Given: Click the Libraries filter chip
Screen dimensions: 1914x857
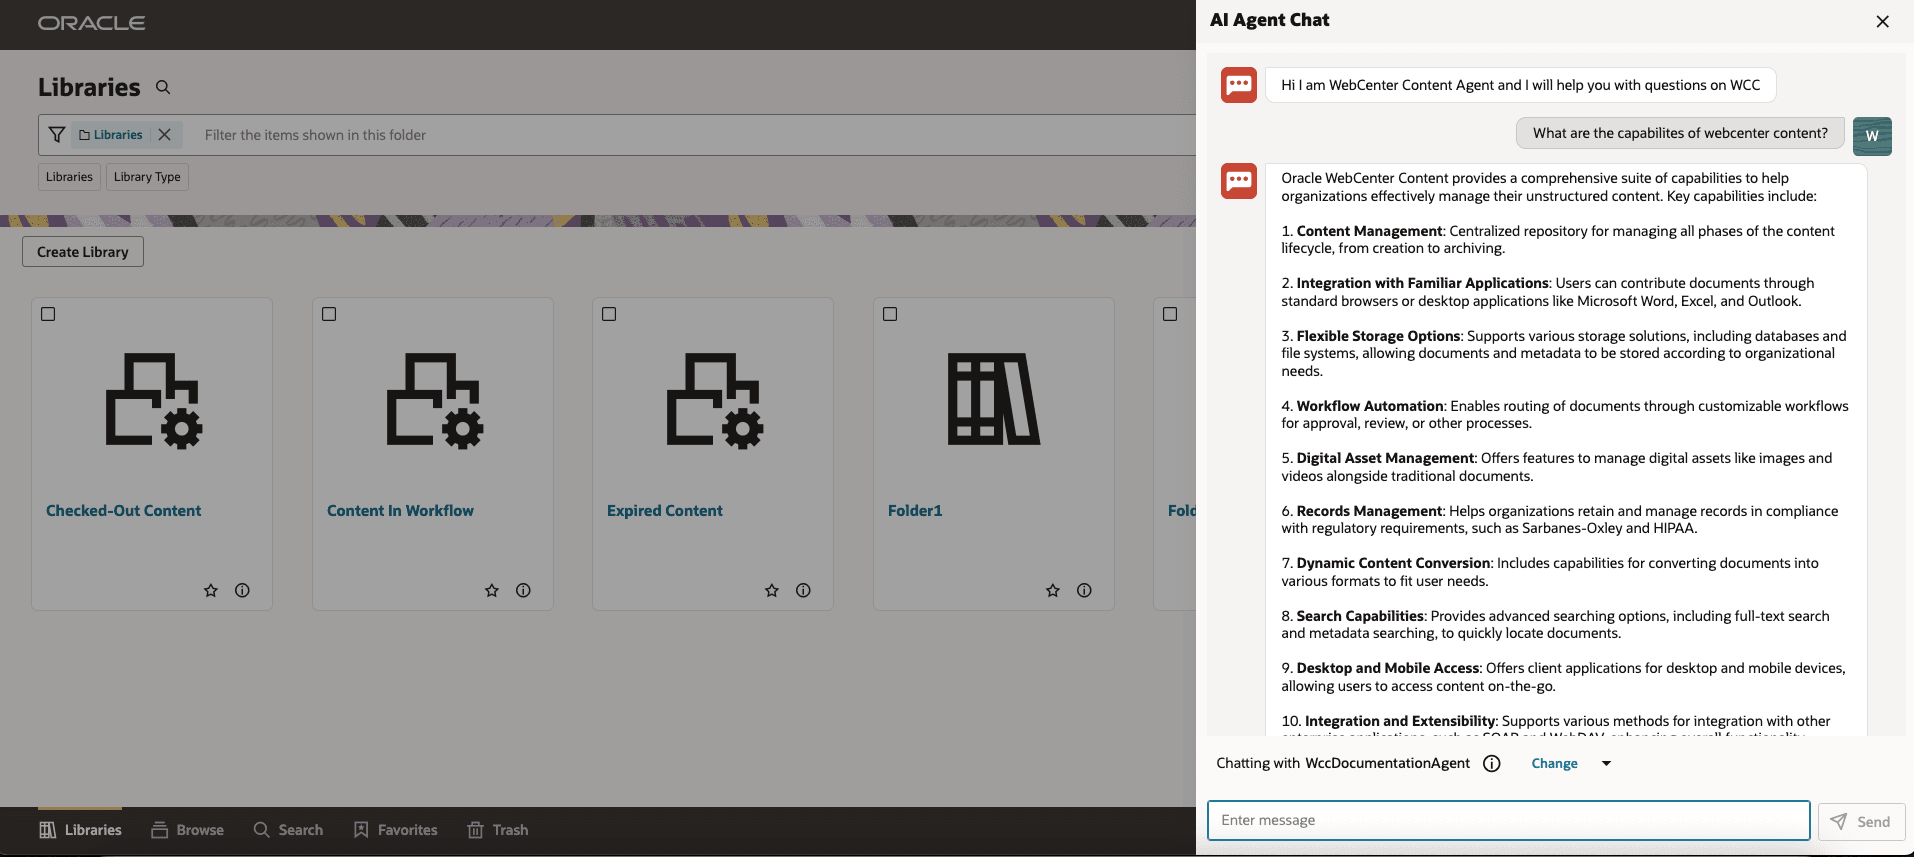Looking at the screenshot, I should (x=111, y=134).
